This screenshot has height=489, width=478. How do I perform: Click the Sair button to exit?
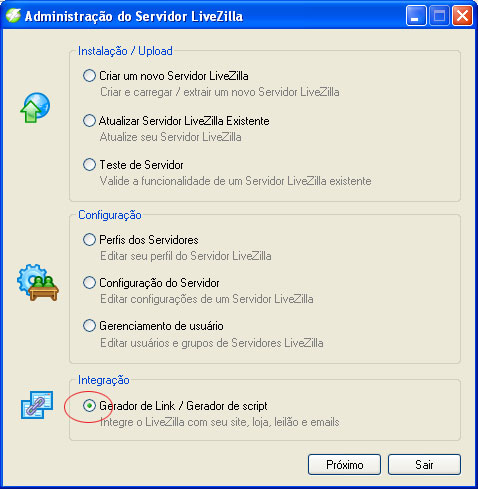(424, 464)
